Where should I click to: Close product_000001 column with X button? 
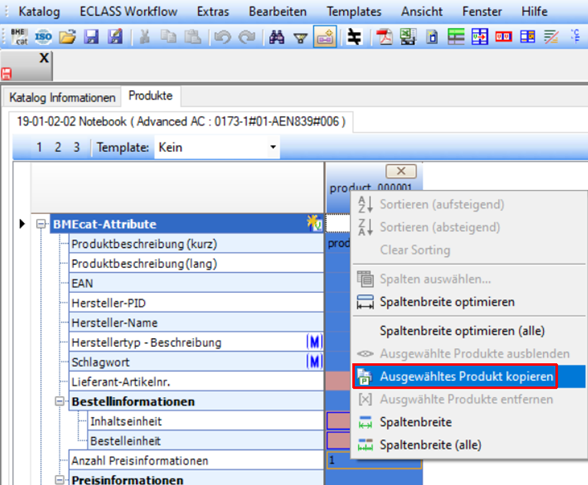pos(401,171)
